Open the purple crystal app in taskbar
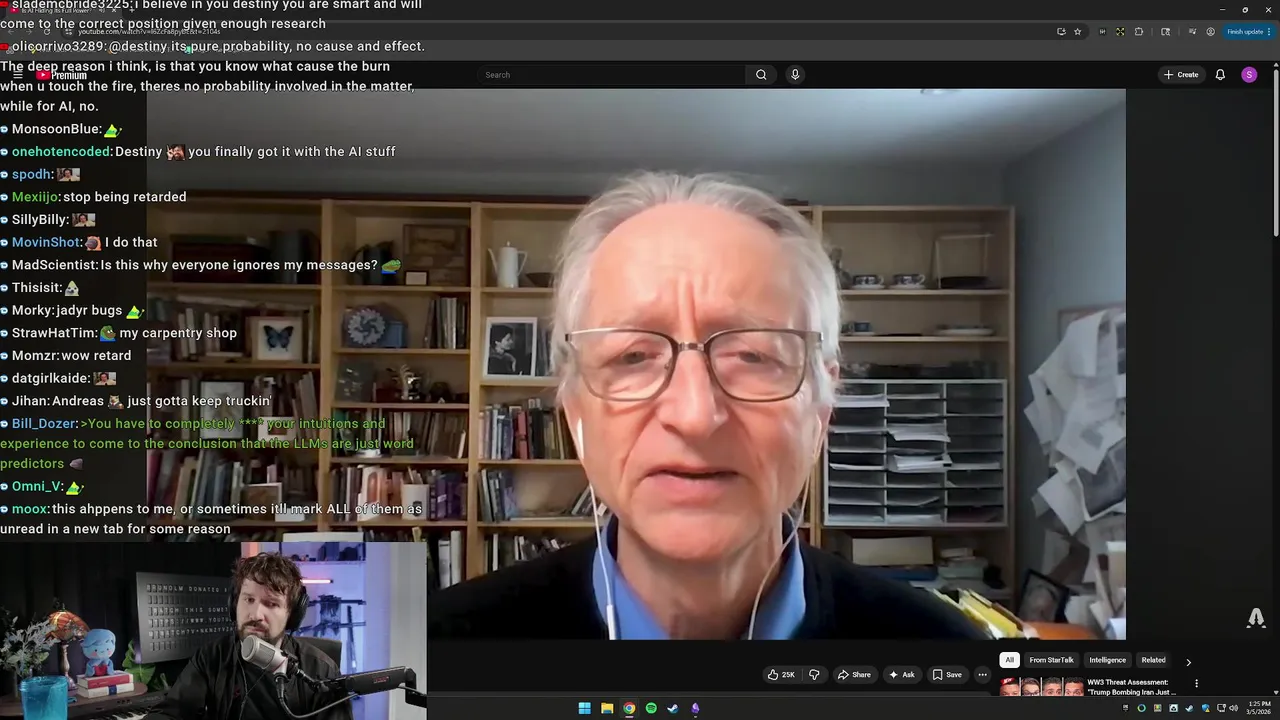The image size is (1280, 720). pyautogui.click(x=695, y=708)
